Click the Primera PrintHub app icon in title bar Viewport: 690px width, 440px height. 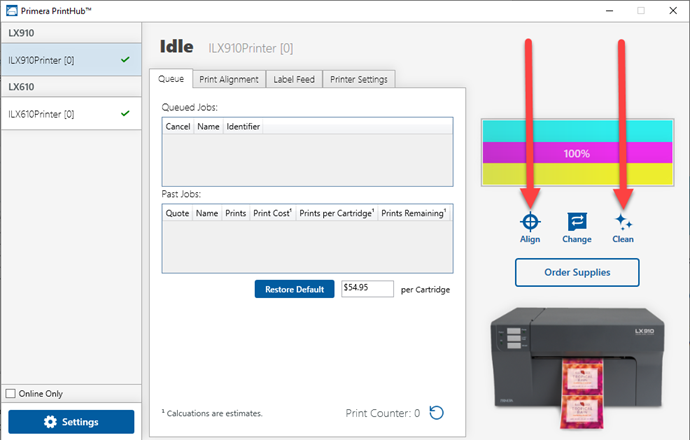(11, 11)
